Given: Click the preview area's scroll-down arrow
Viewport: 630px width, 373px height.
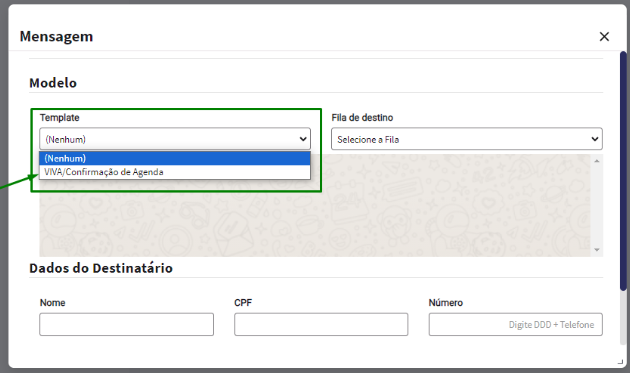Looking at the screenshot, I should tap(597, 250).
